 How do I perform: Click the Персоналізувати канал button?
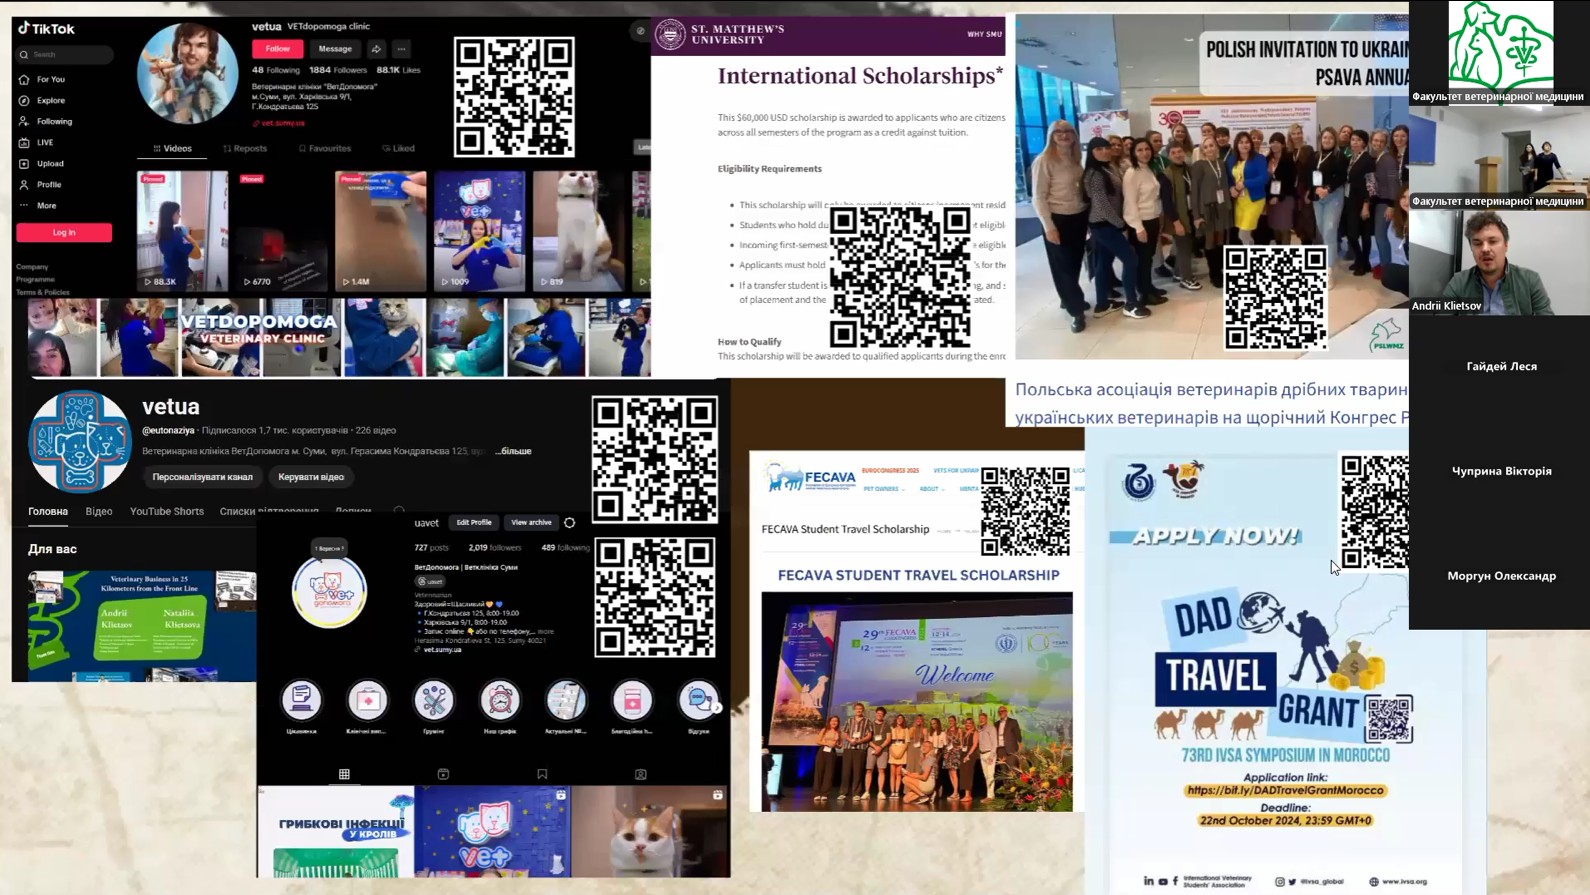tap(202, 477)
